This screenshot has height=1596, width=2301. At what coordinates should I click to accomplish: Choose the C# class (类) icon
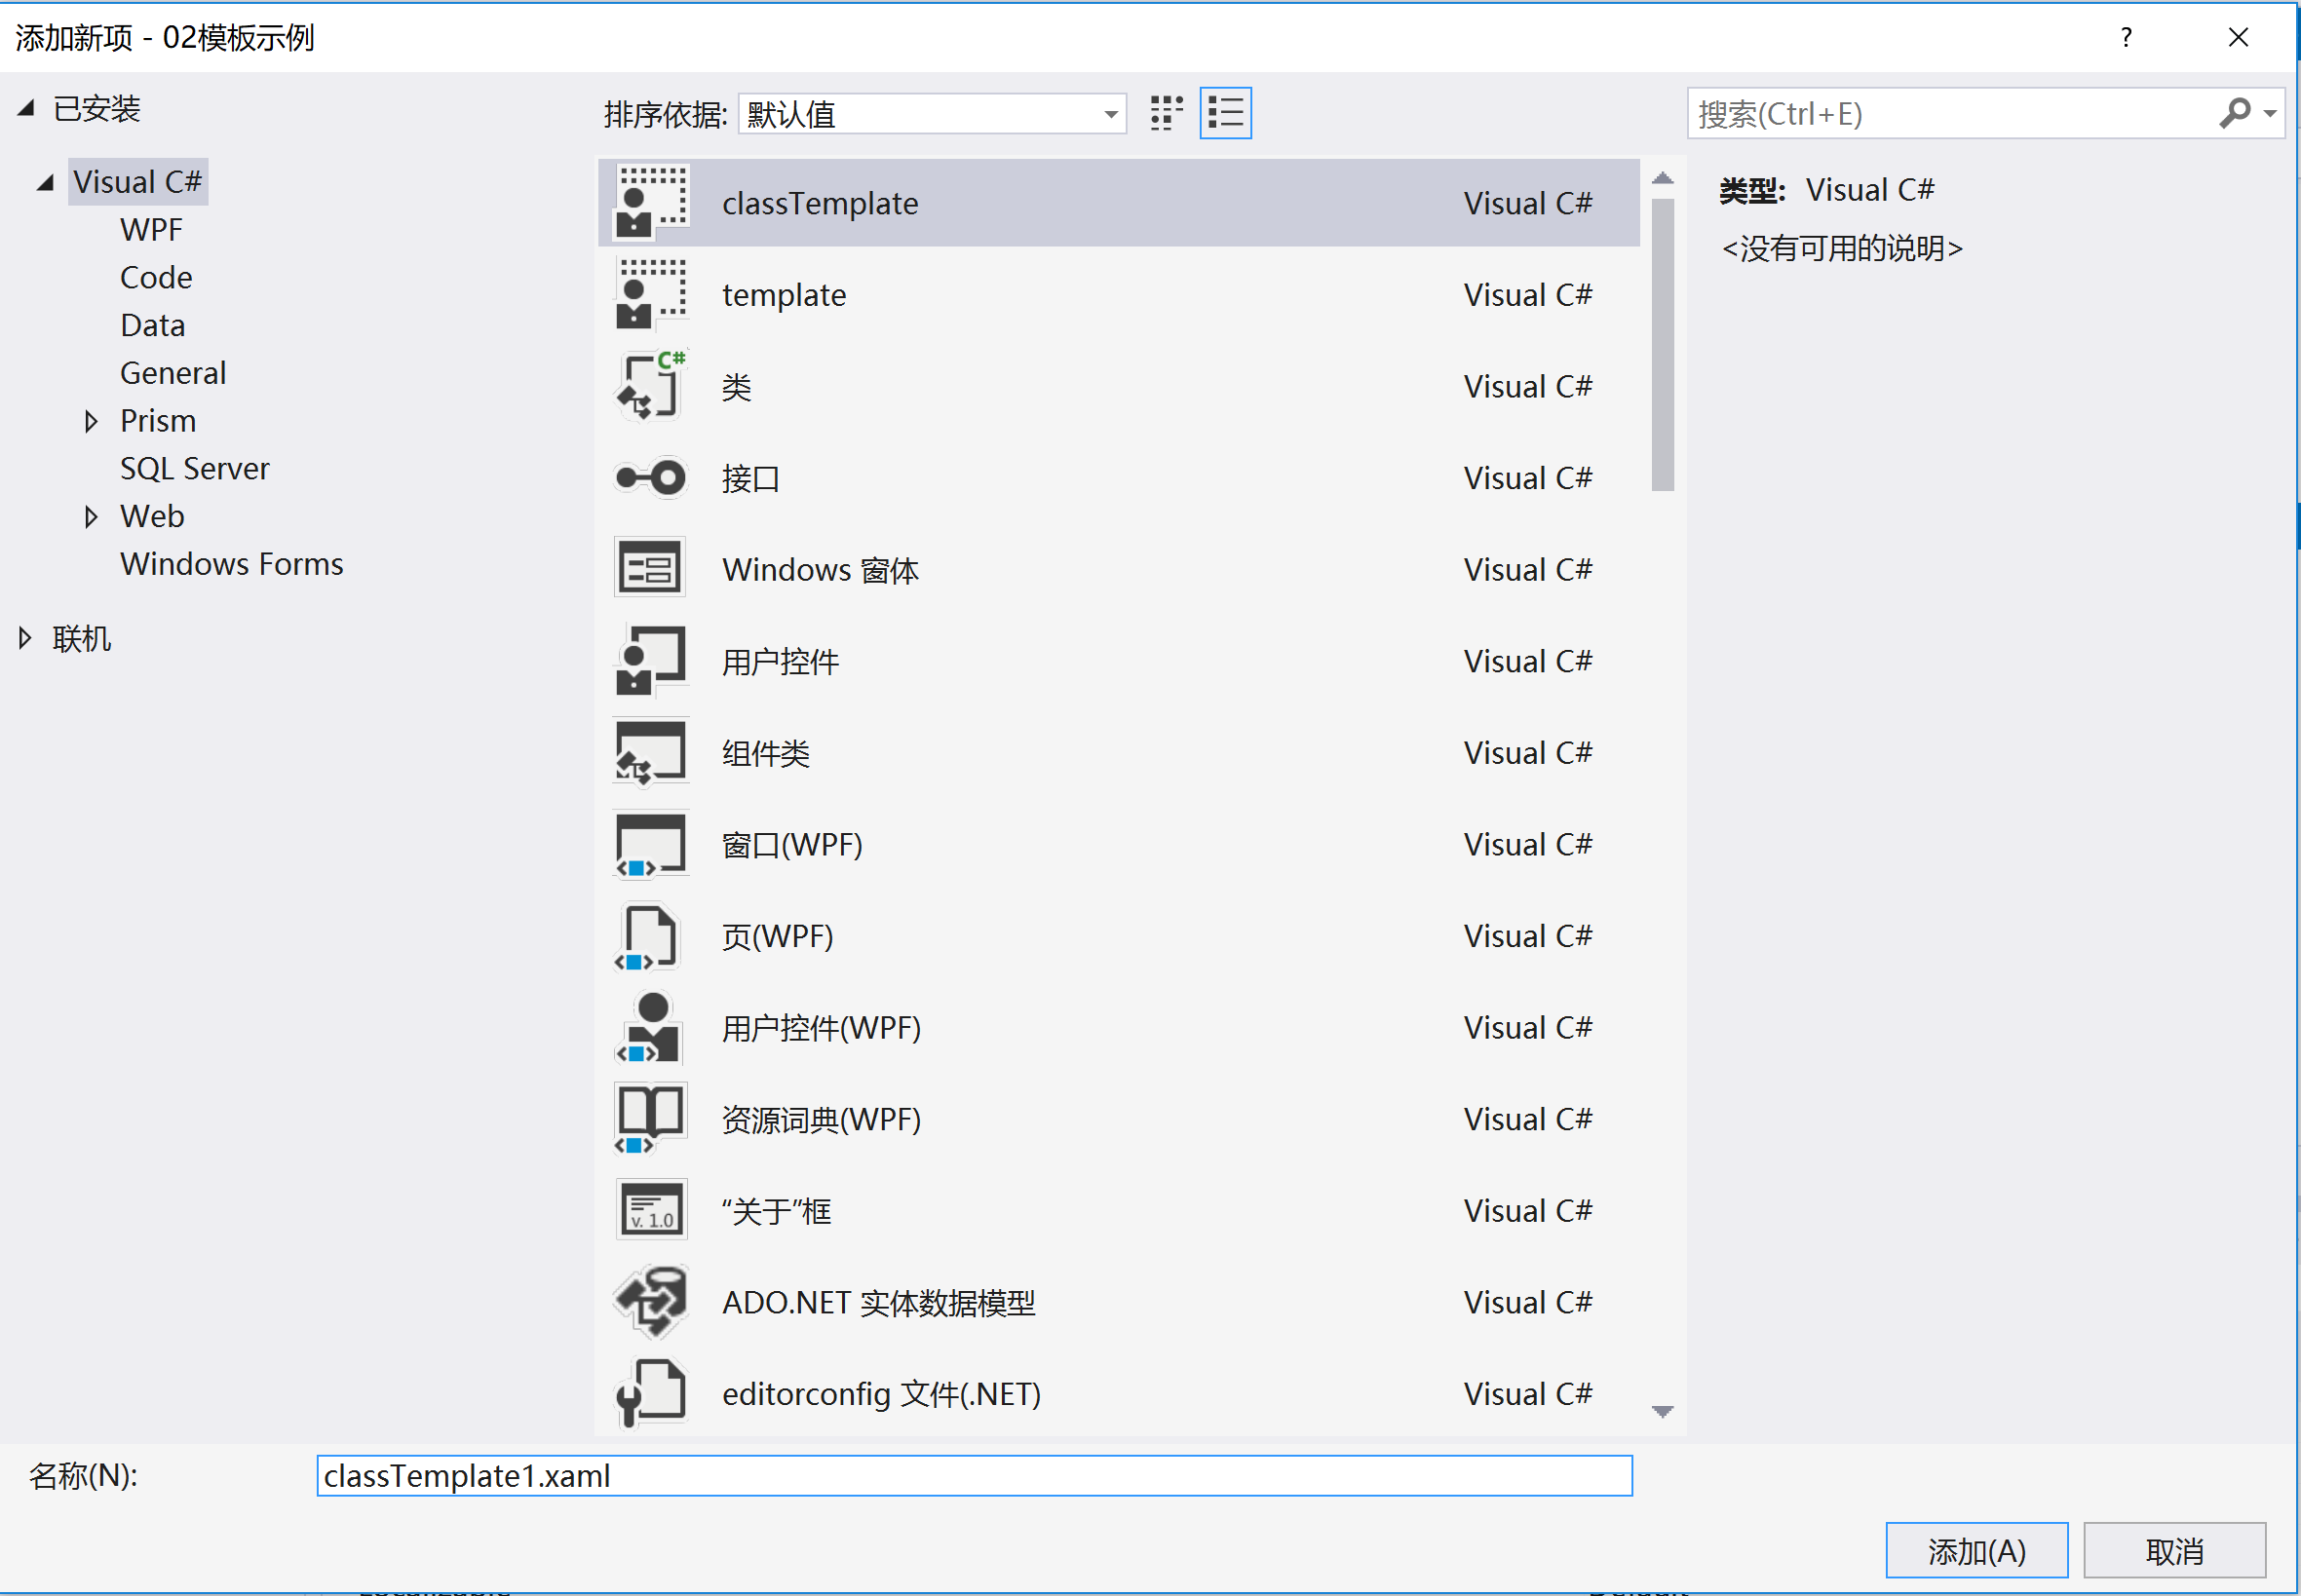point(651,386)
